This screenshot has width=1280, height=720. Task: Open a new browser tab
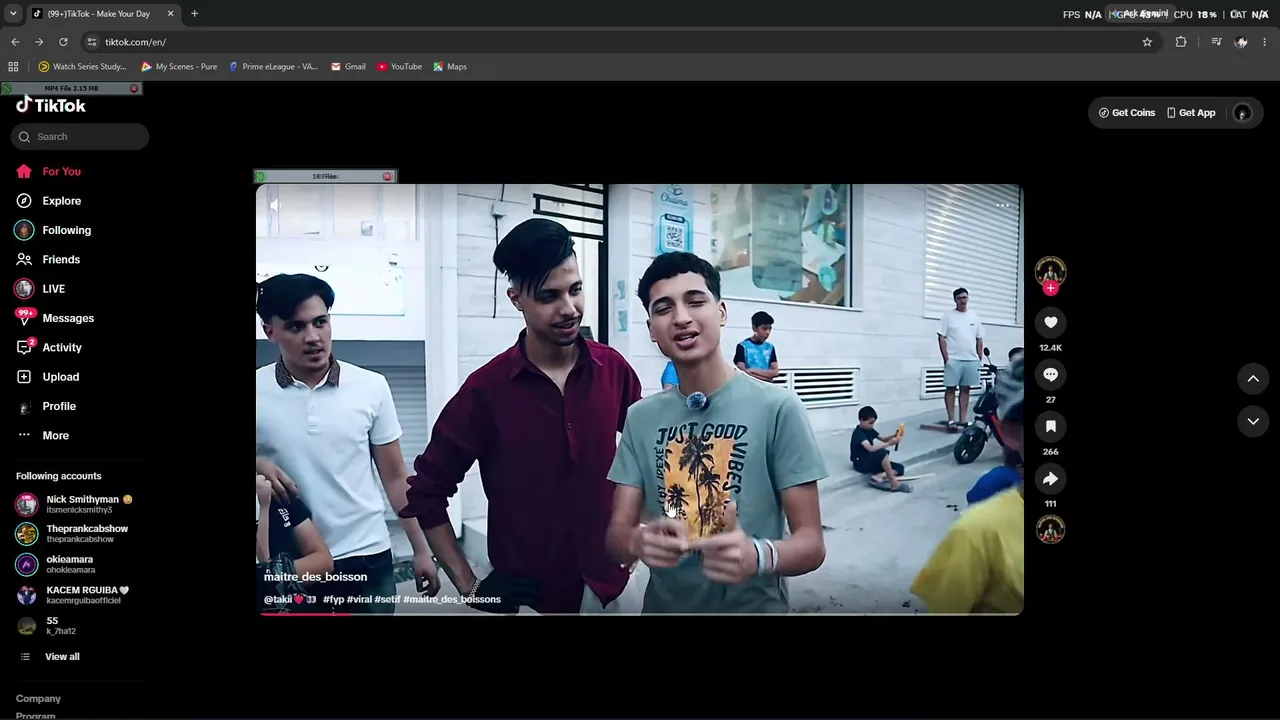(x=194, y=14)
